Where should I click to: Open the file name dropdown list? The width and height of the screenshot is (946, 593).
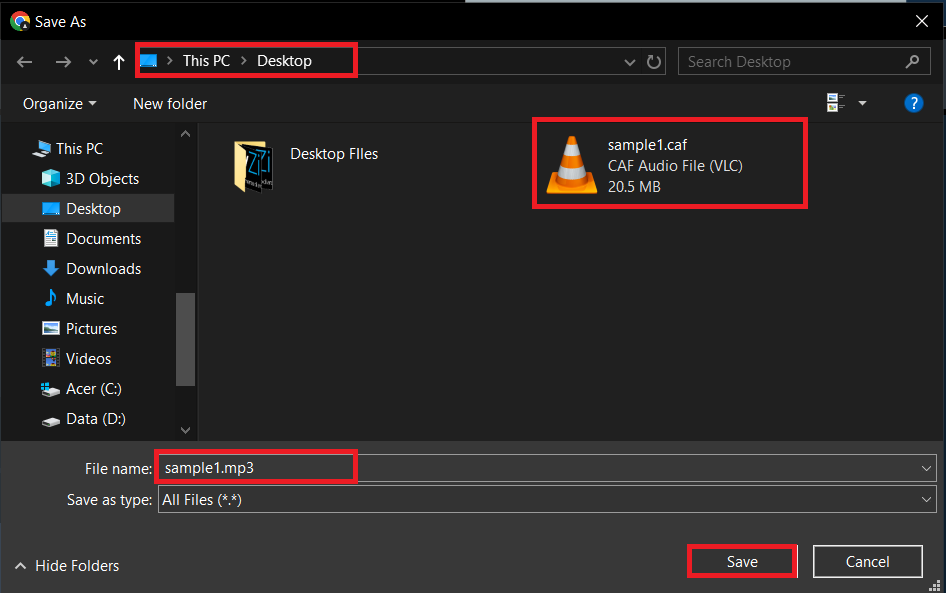pyautogui.click(x=926, y=467)
